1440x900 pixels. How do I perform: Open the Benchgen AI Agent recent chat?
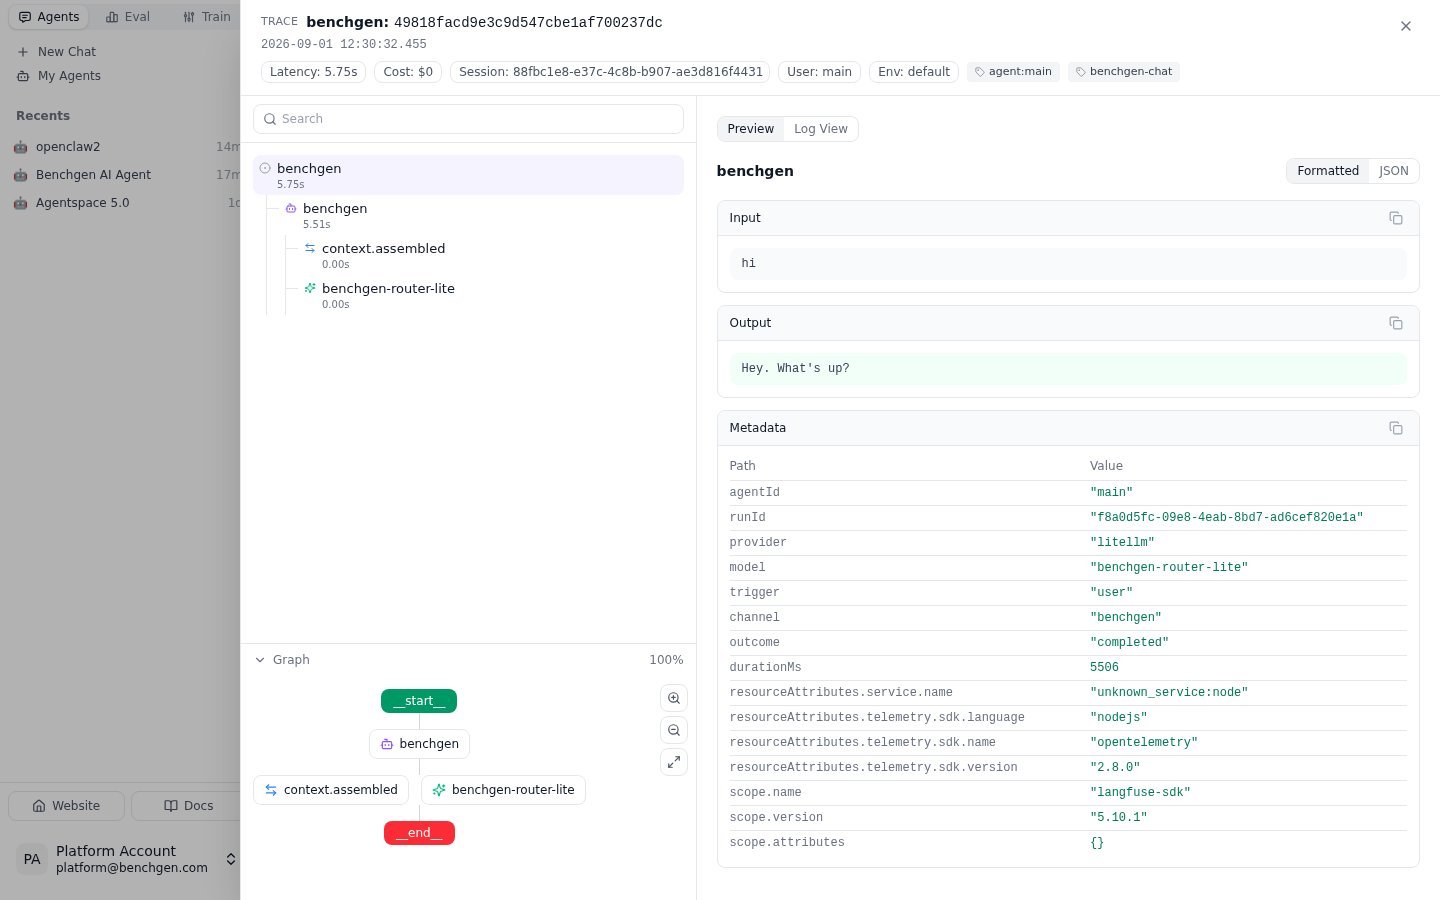[120, 175]
